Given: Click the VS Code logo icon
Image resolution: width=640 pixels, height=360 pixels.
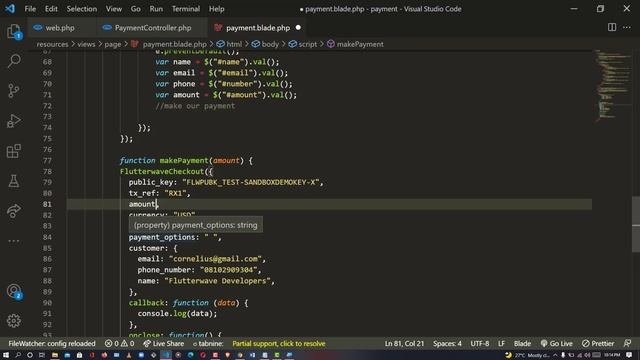Looking at the screenshot, I should tap(10, 9).
